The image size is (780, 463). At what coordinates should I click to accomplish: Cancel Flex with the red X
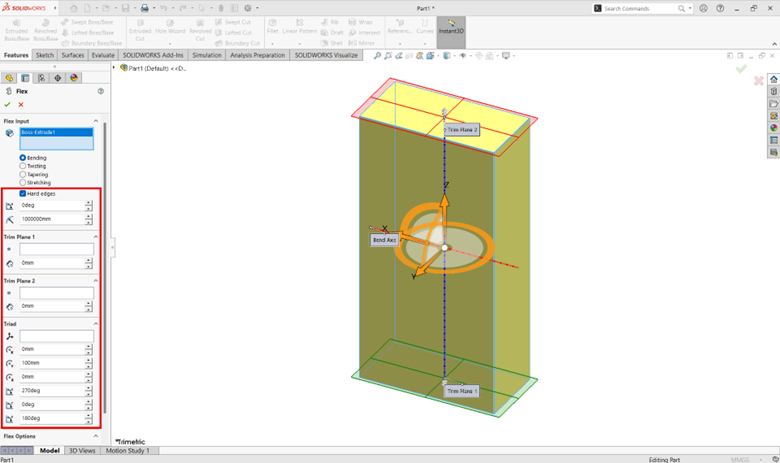coord(21,104)
